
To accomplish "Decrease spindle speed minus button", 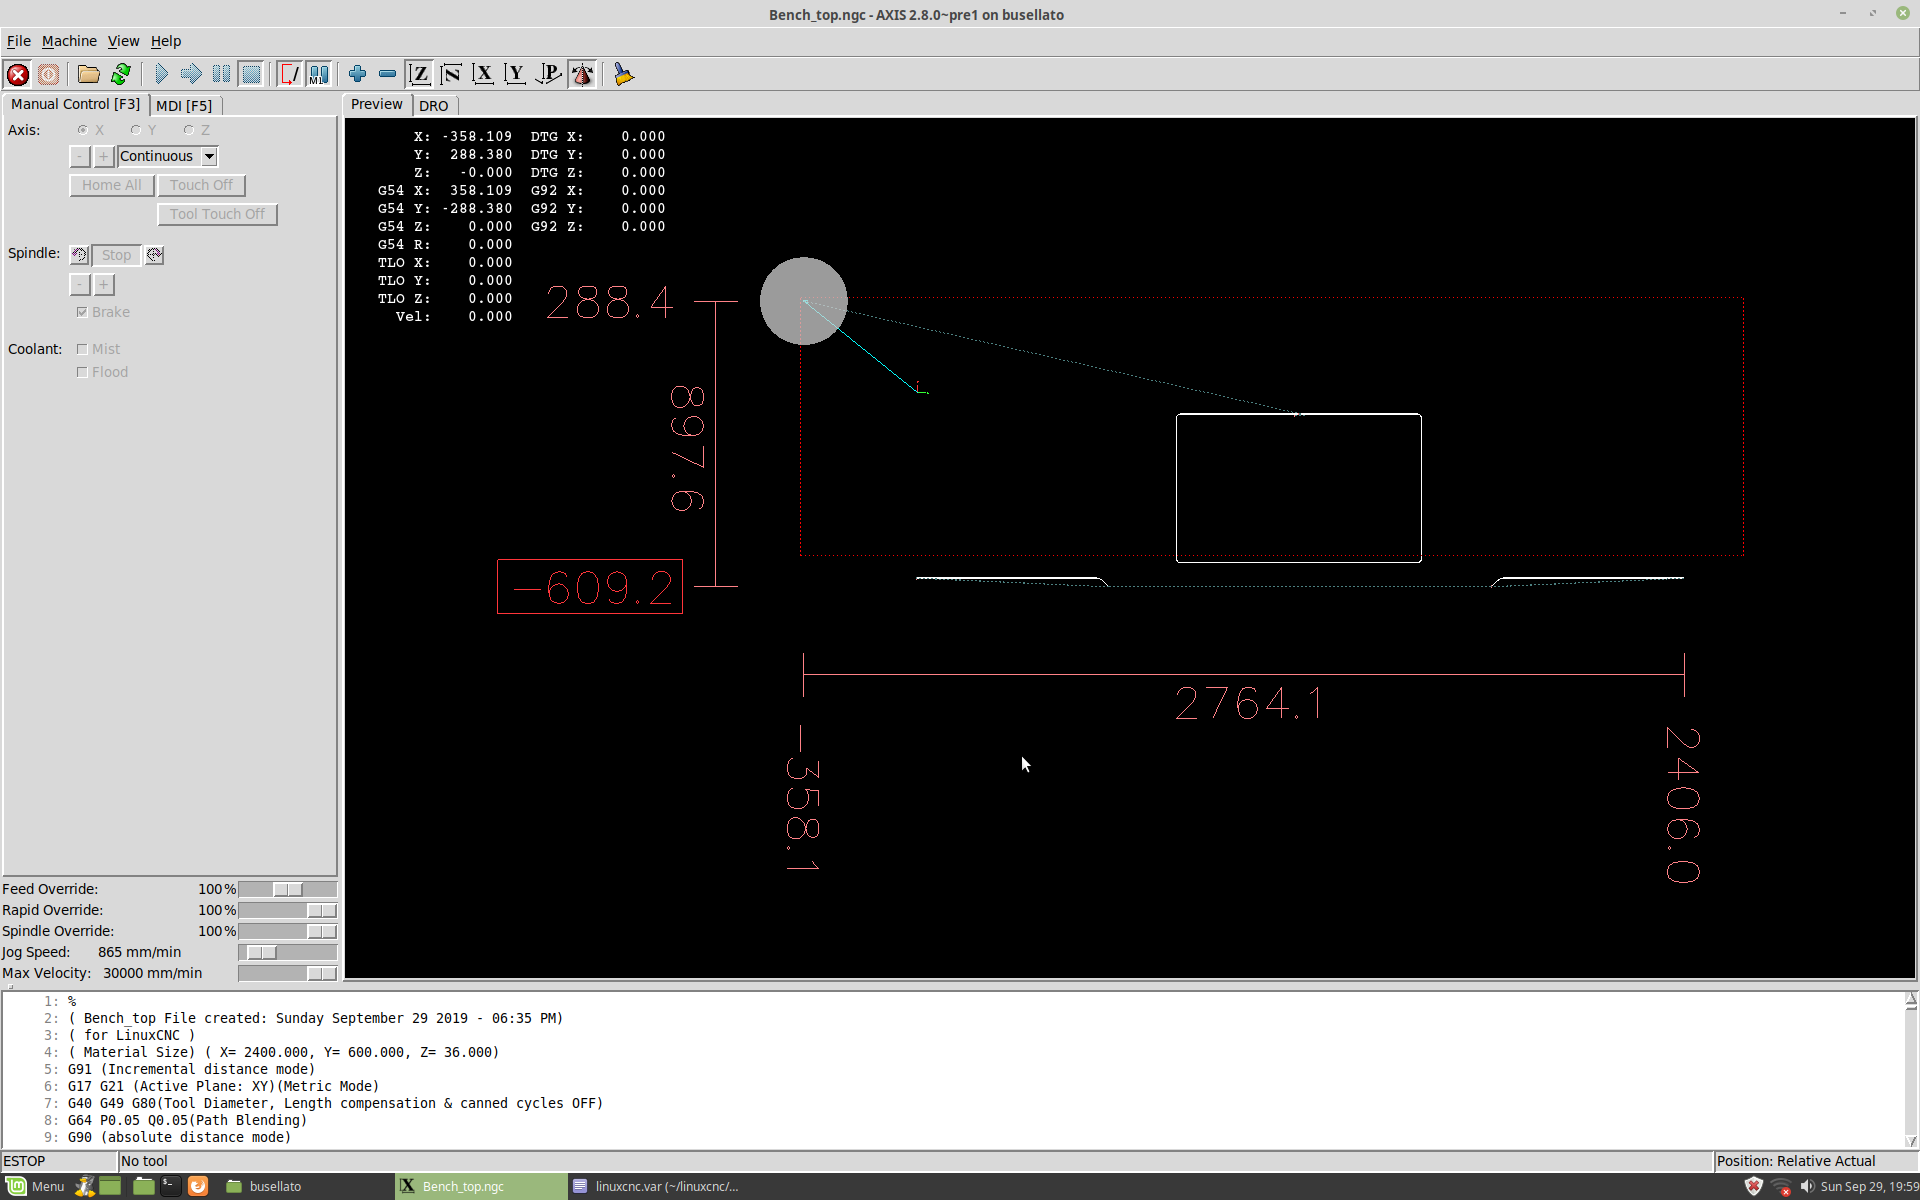I will [80, 285].
